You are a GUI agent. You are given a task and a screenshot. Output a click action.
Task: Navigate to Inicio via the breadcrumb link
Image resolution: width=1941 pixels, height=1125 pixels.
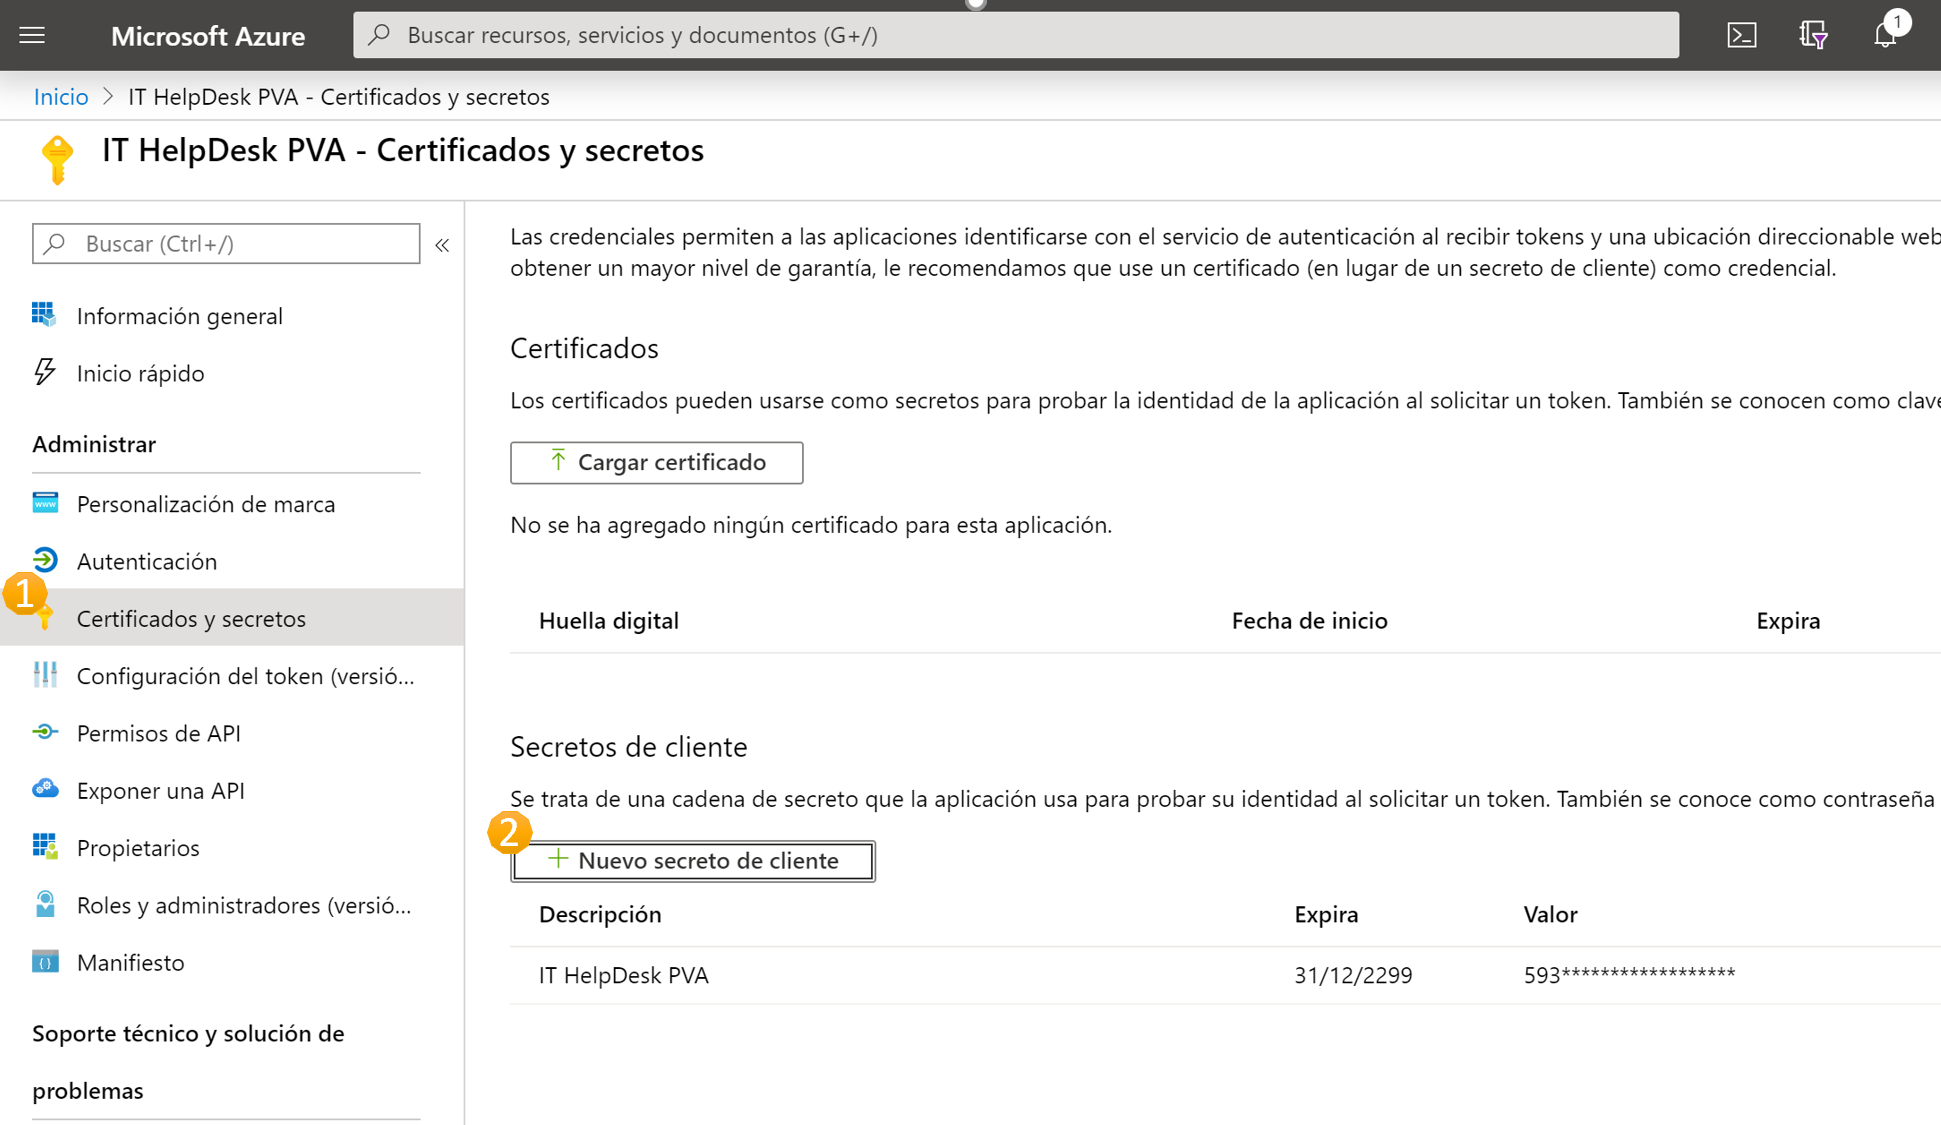click(60, 96)
